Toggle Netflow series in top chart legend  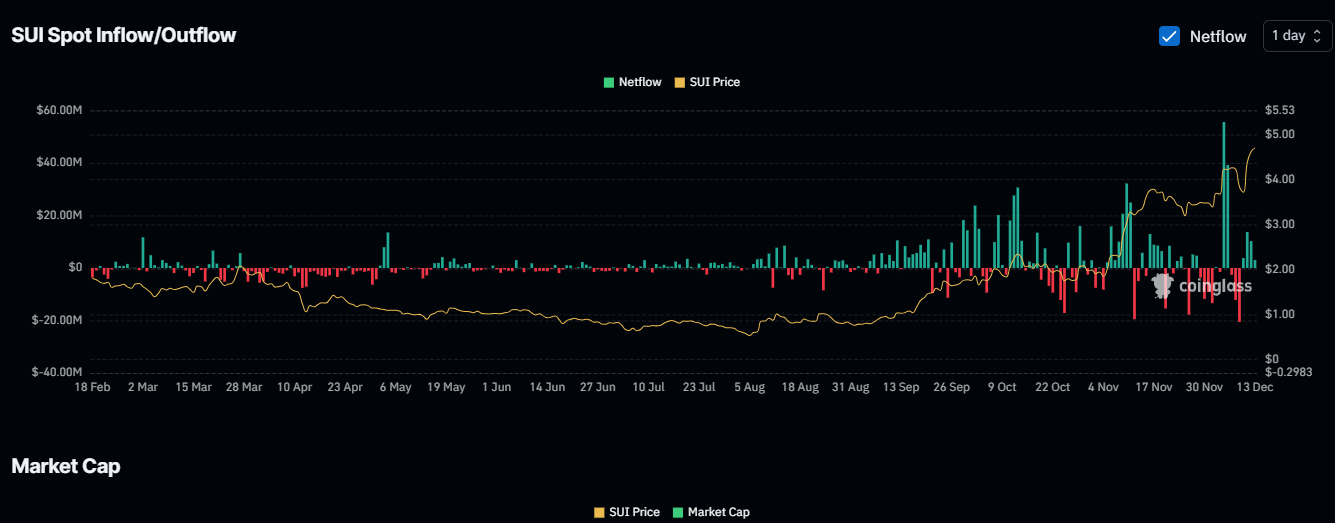632,82
